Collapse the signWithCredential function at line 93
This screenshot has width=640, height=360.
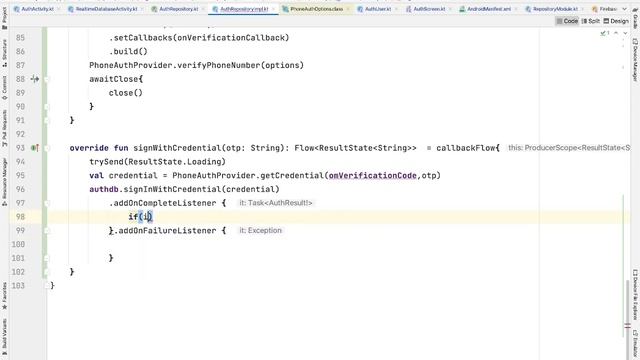[x=47, y=148]
